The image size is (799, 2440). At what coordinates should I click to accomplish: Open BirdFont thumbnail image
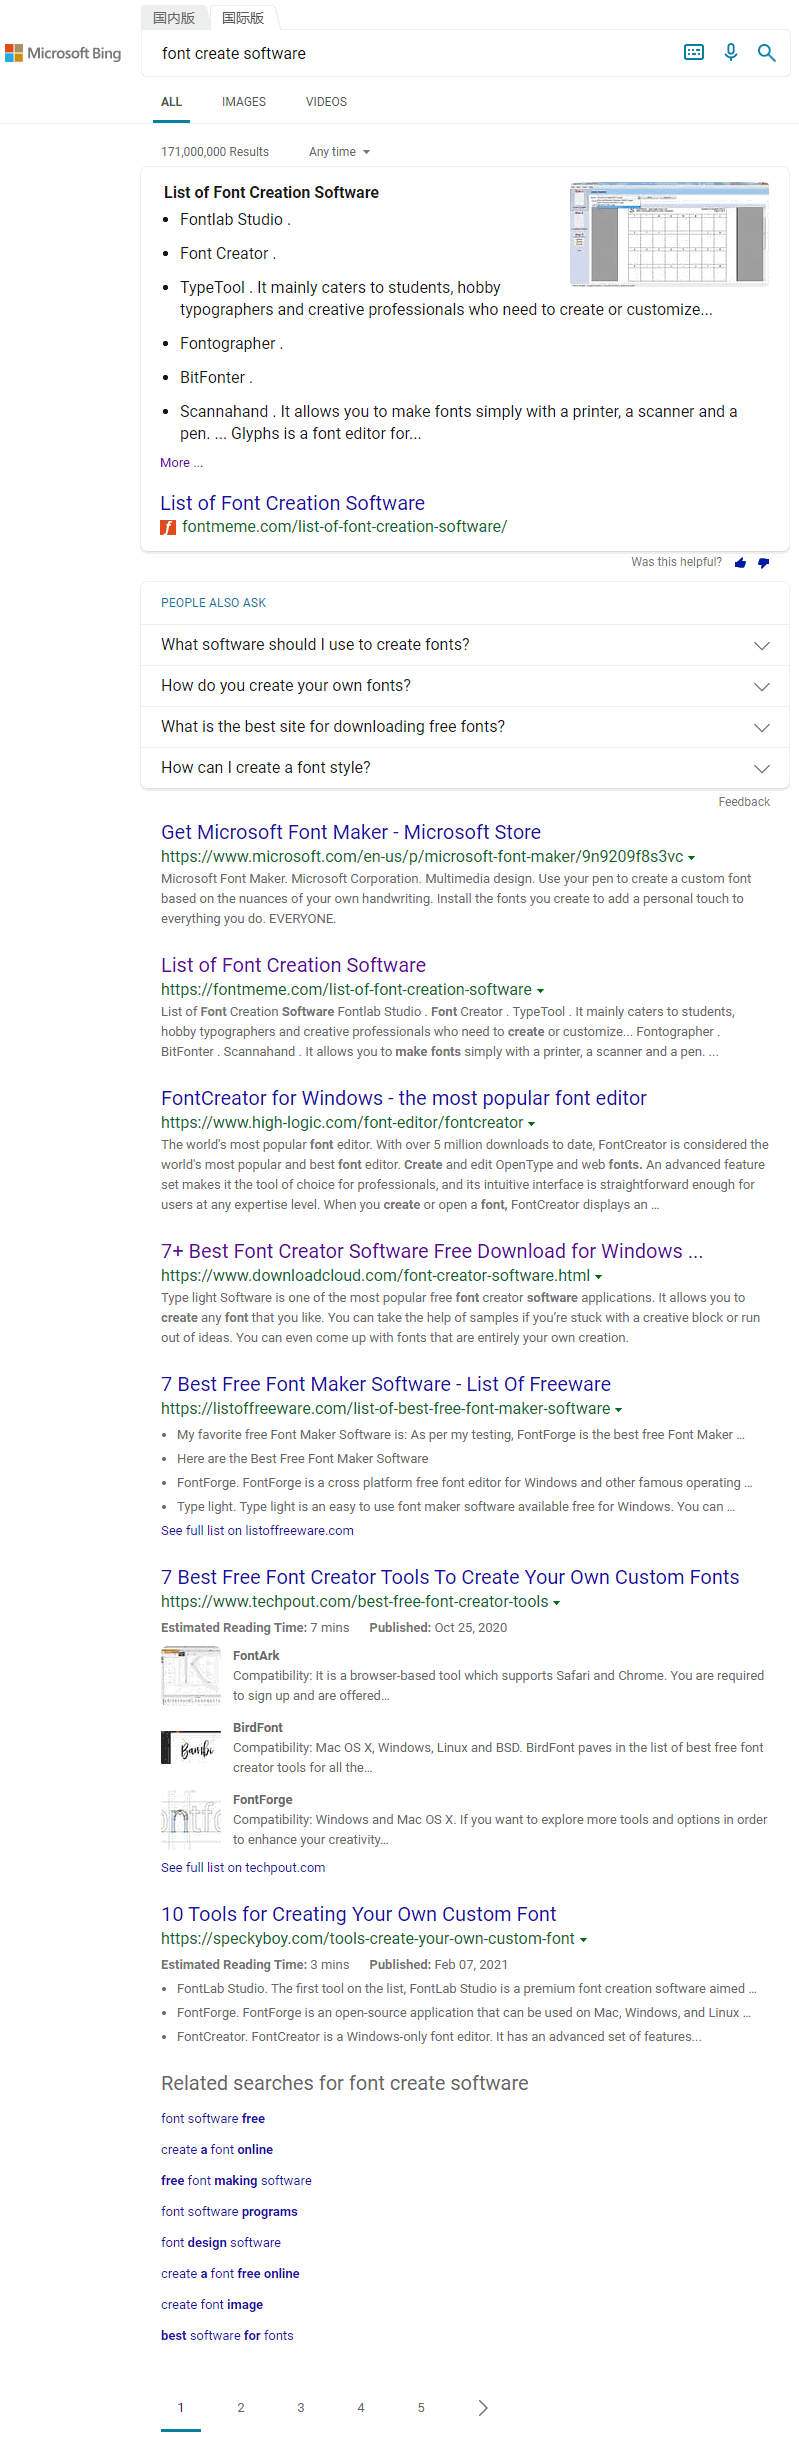(x=191, y=1747)
